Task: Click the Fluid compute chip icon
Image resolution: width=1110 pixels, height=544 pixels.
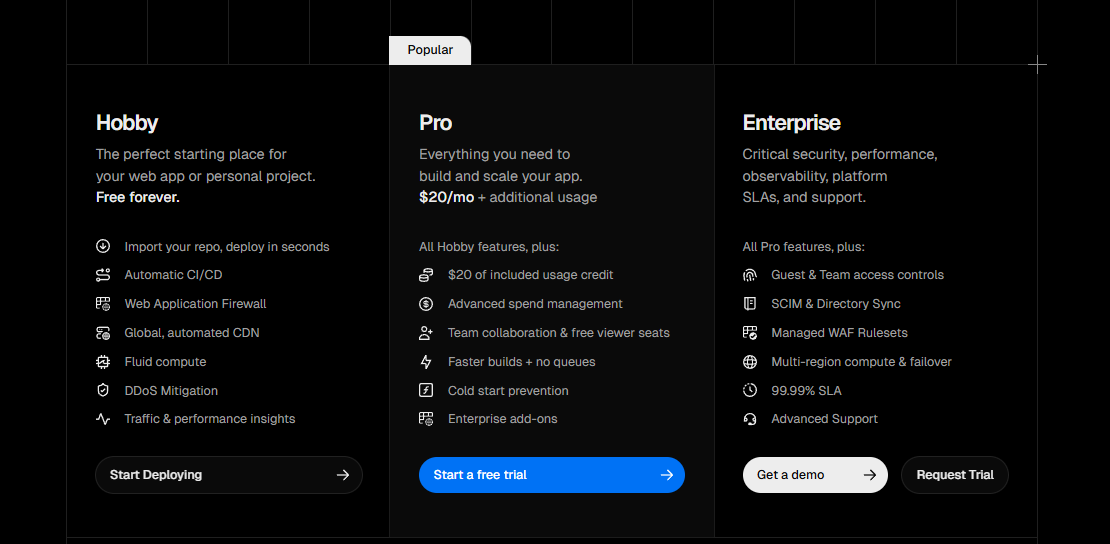Action: [x=103, y=362]
